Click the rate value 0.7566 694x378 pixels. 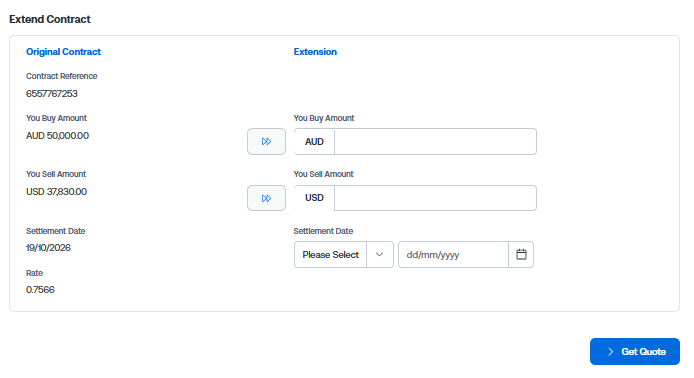pyautogui.click(x=40, y=290)
